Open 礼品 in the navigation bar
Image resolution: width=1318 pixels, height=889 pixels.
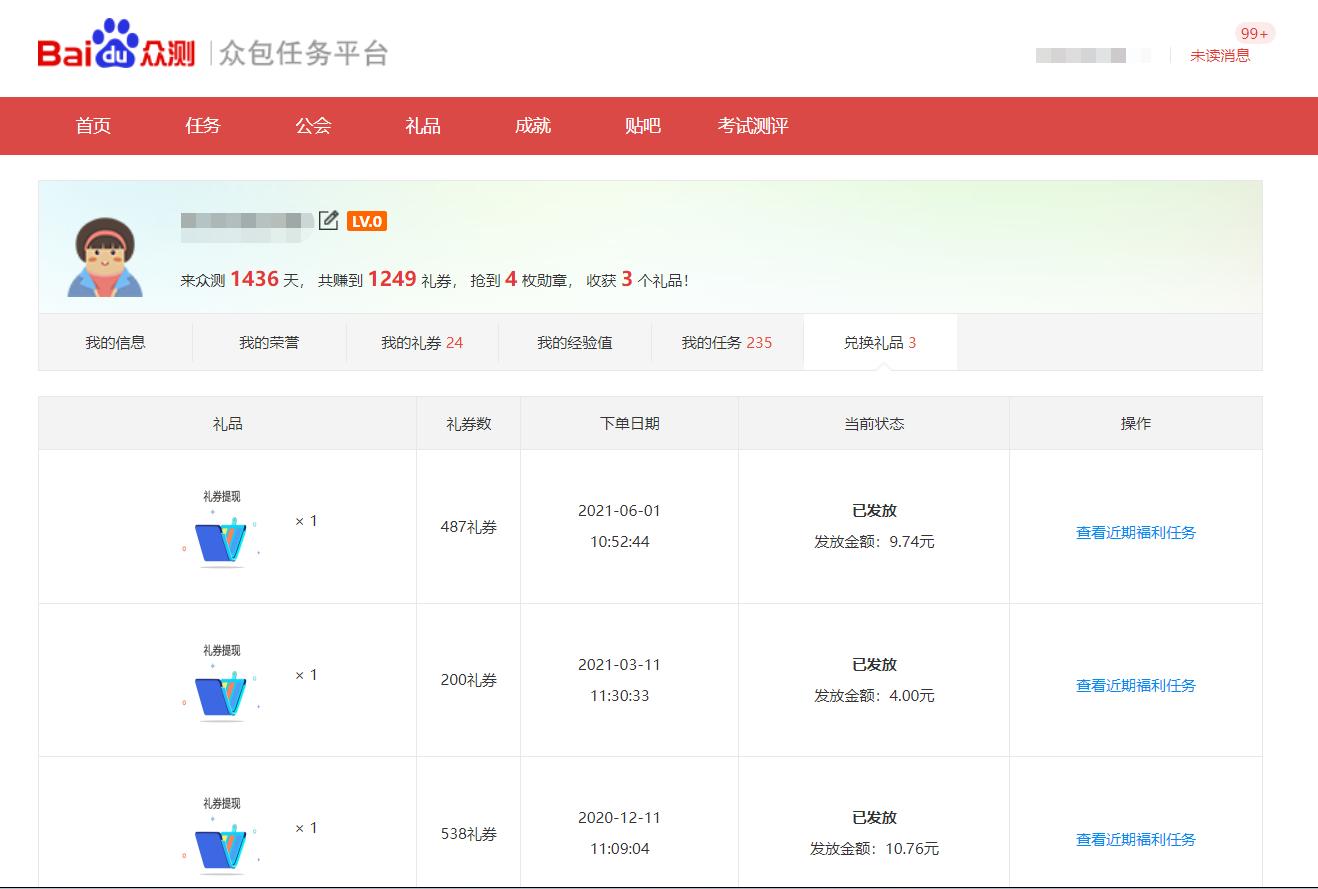tap(423, 126)
